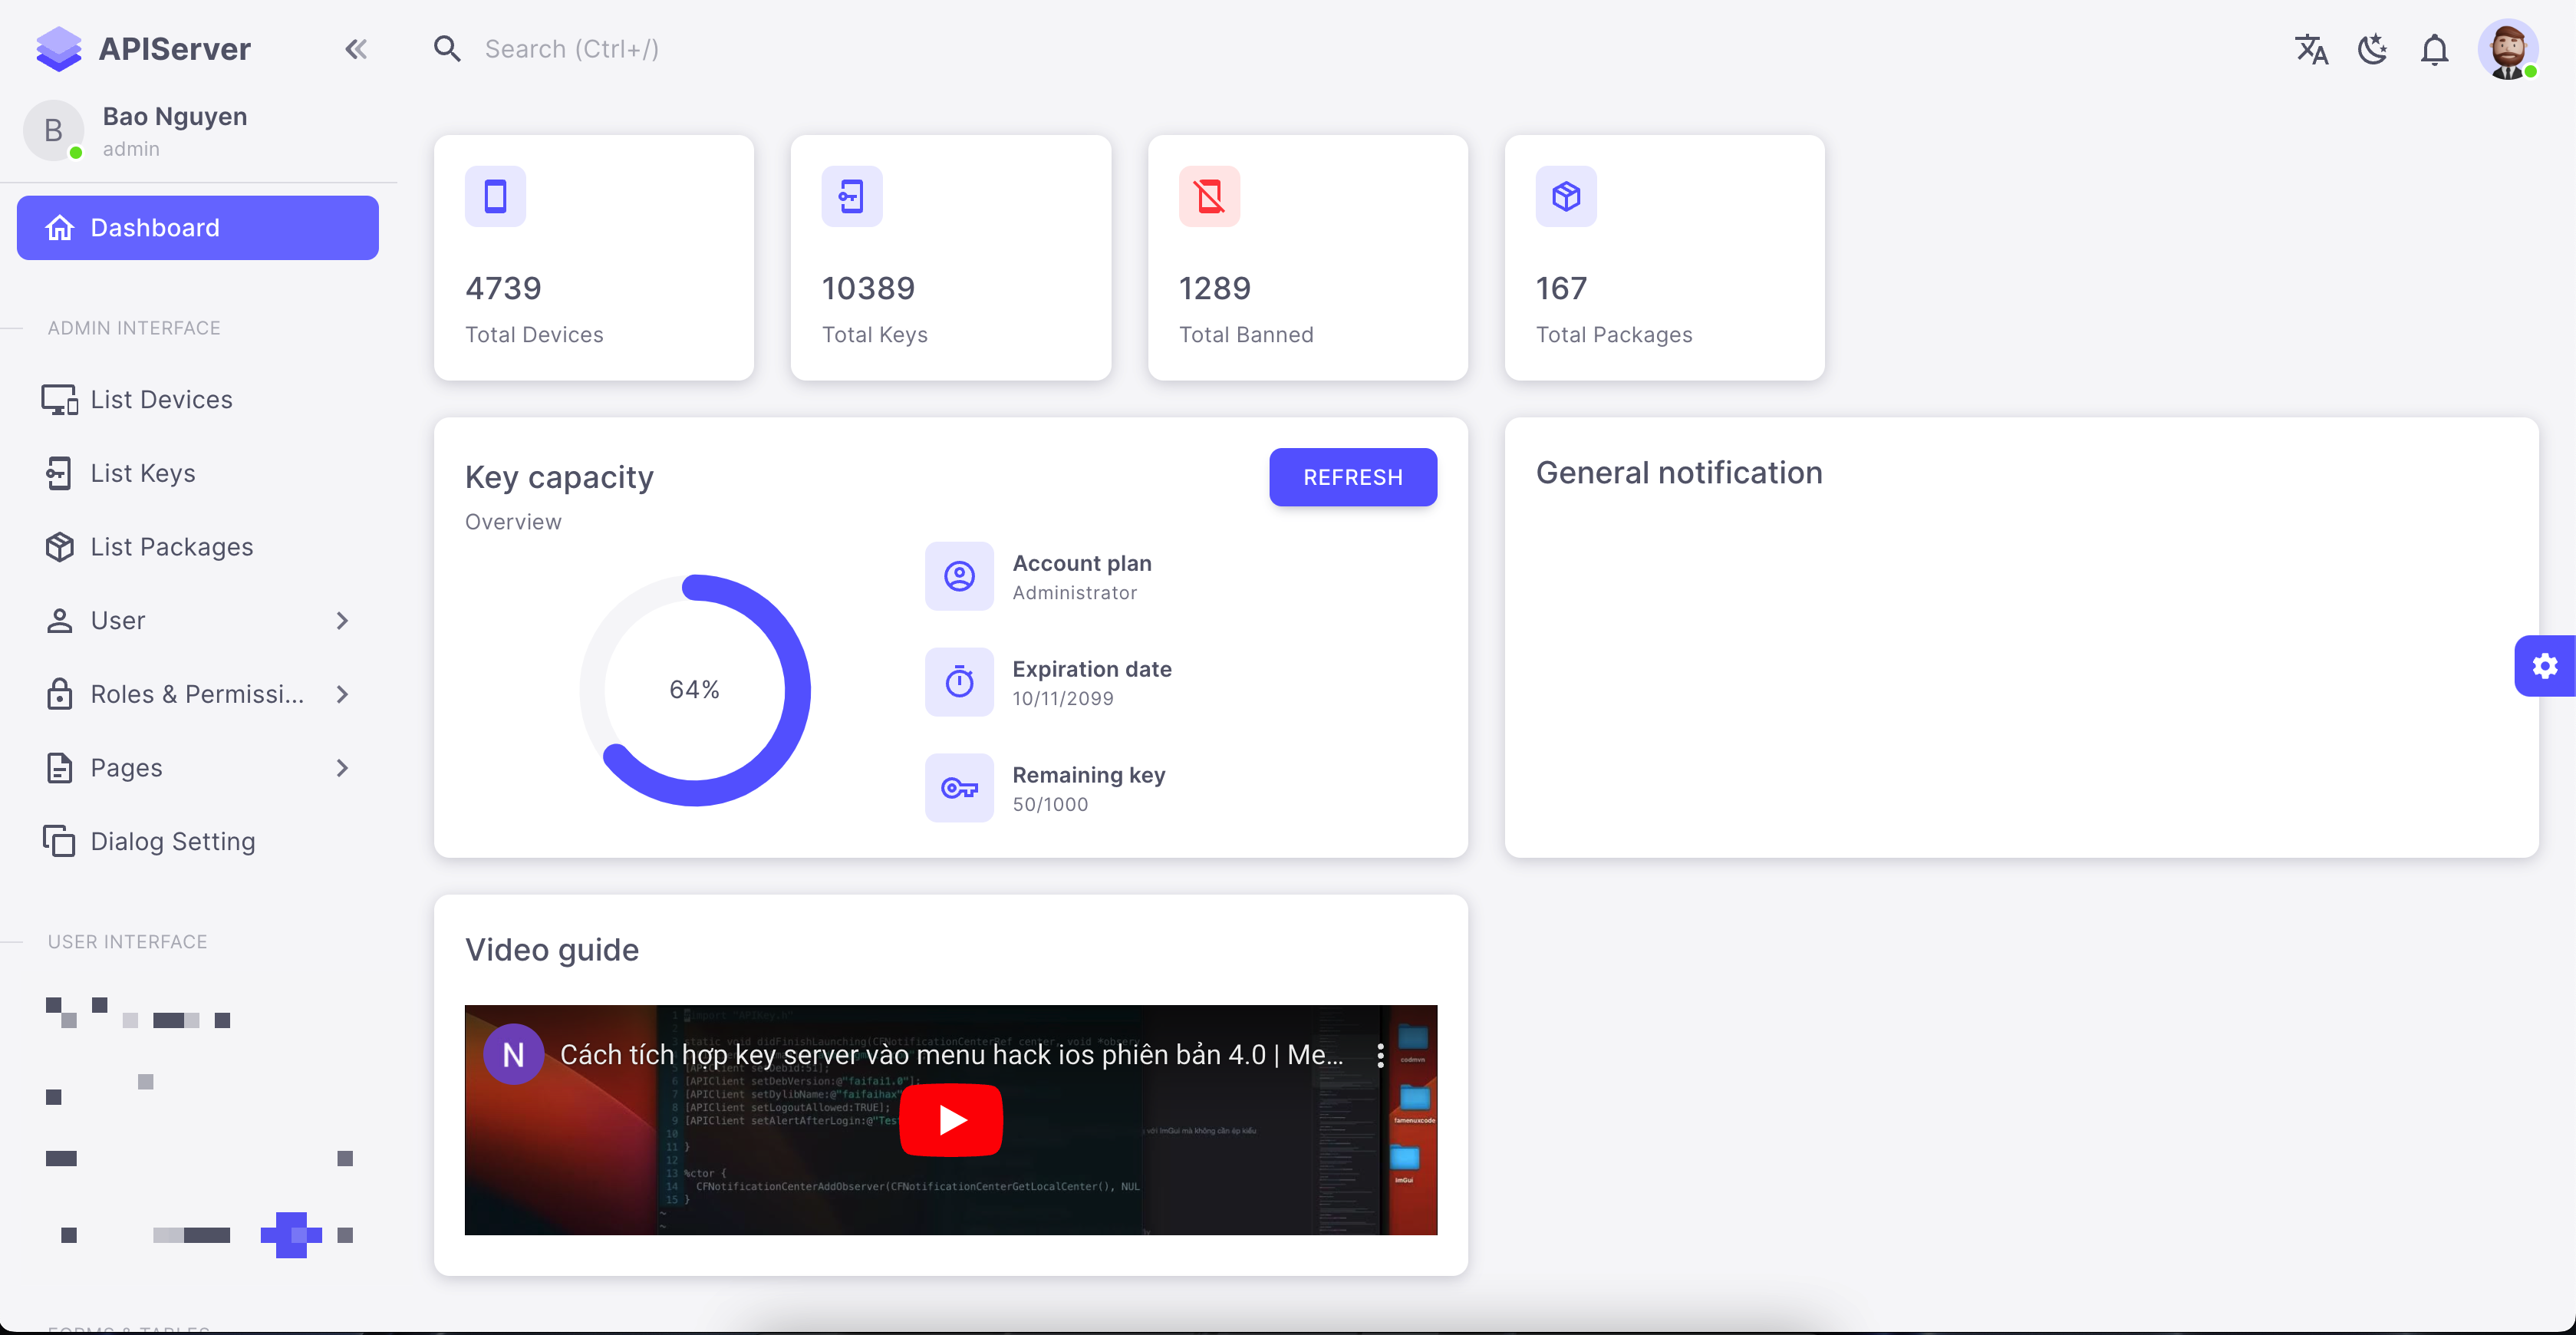Expand the User menu
The image size is (2576, 1335).
point(198,621)
